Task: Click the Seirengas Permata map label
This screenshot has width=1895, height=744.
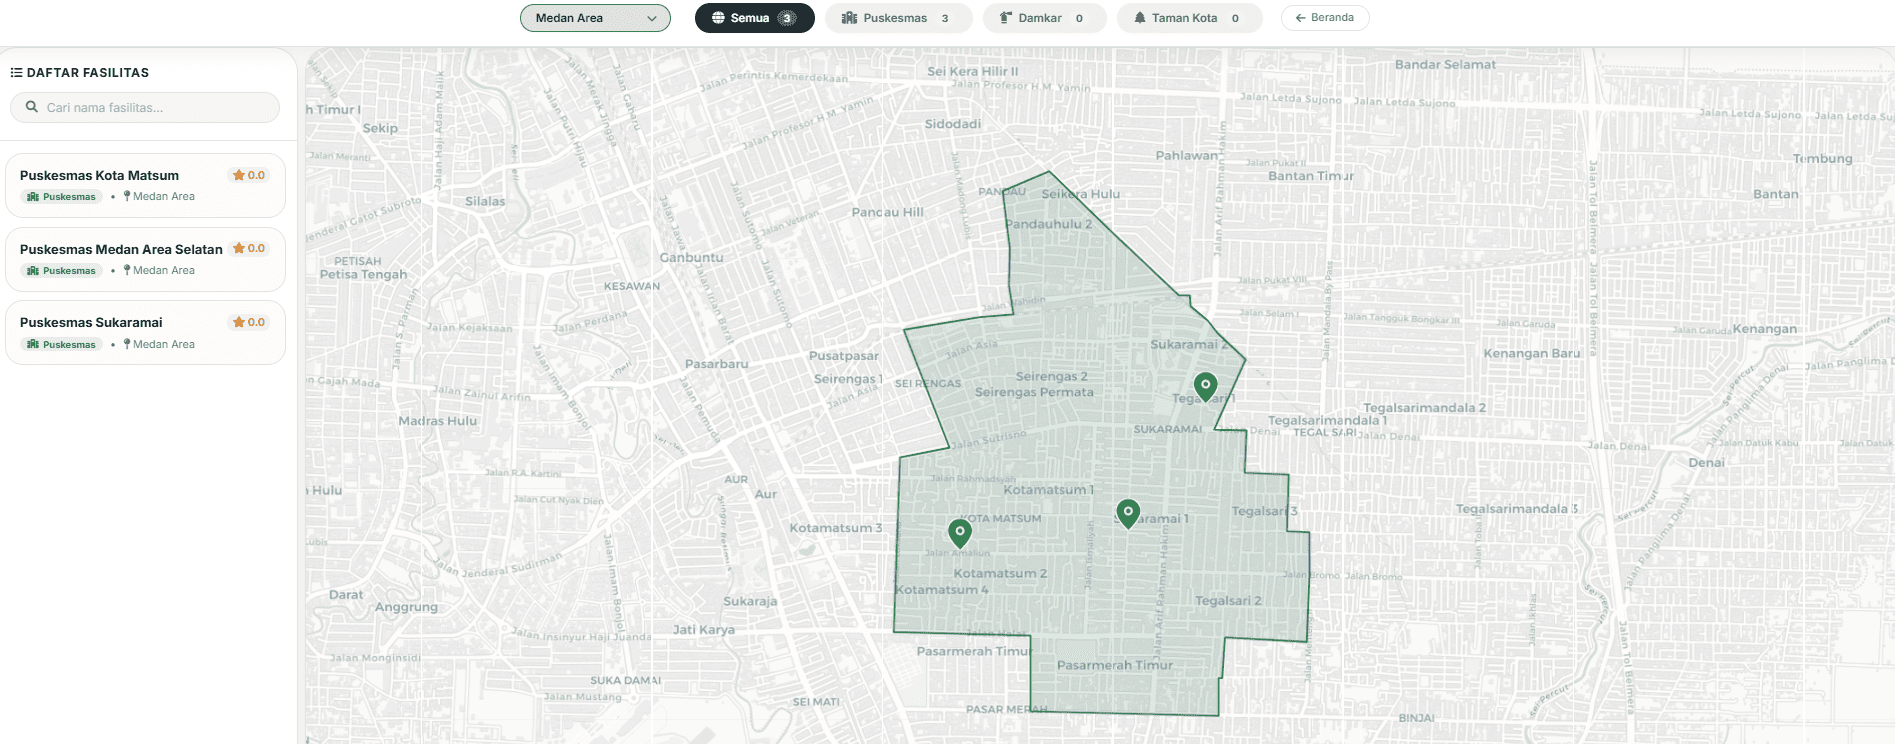Action: 1034,392
